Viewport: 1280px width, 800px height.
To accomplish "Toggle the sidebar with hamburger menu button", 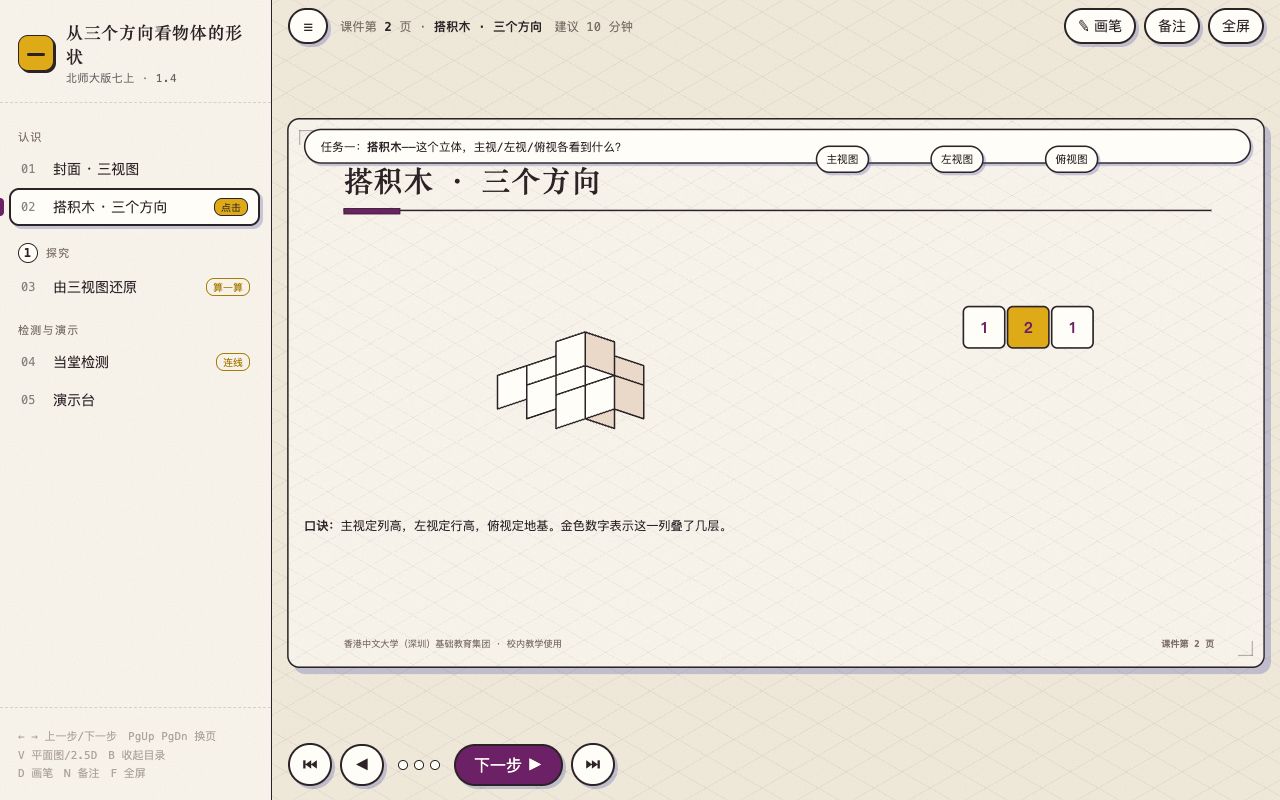I will point(308,26).
